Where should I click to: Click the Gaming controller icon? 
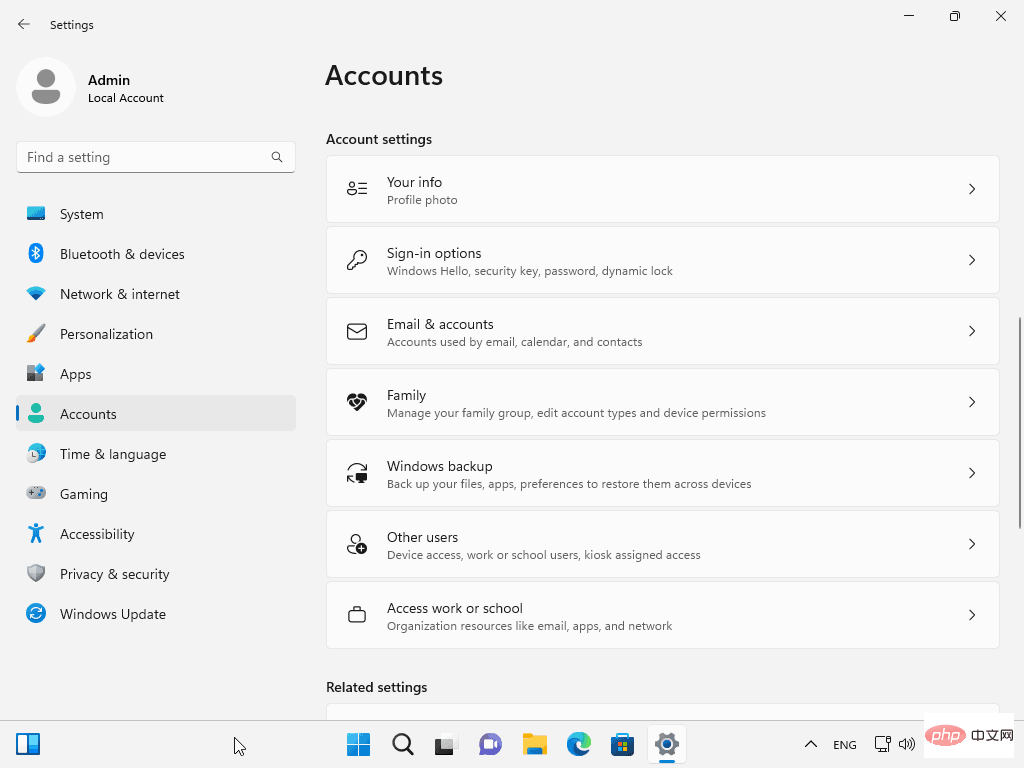36,493
